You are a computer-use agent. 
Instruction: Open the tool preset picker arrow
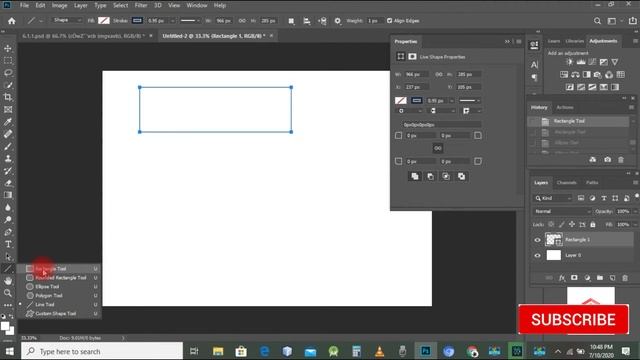[41, 21]
